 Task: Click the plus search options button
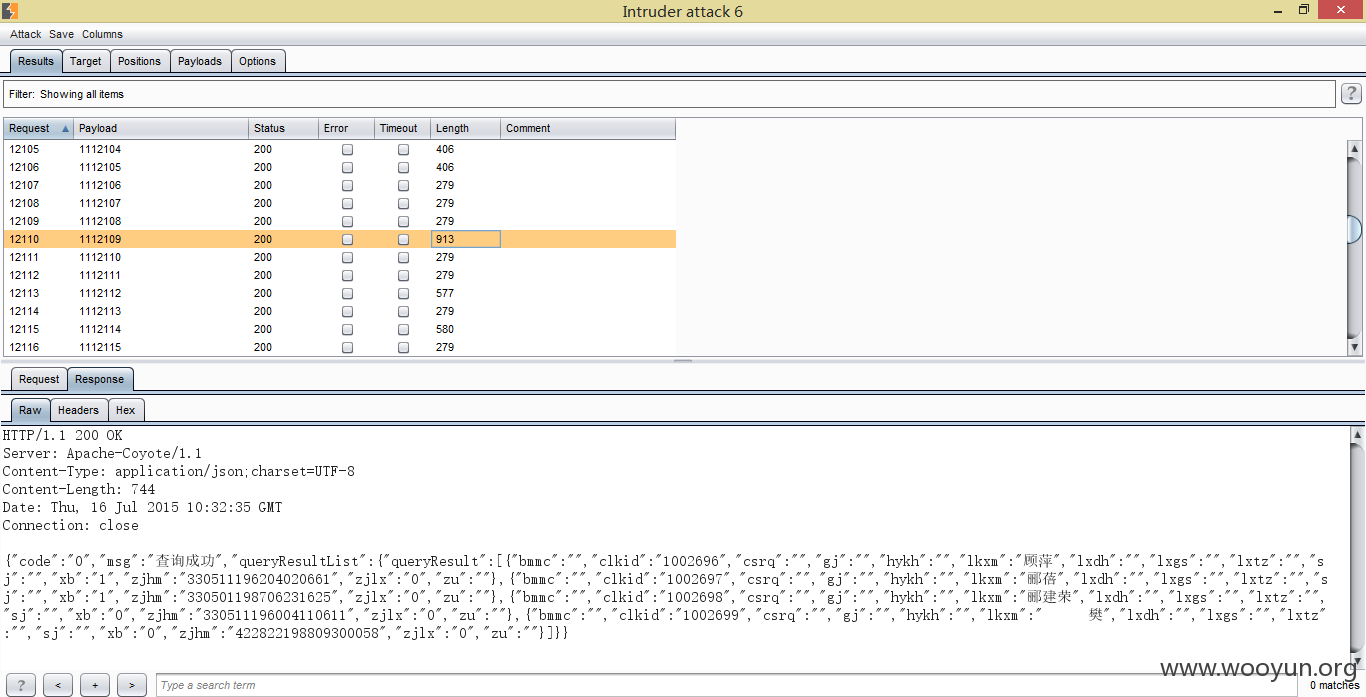coord(95,685)
